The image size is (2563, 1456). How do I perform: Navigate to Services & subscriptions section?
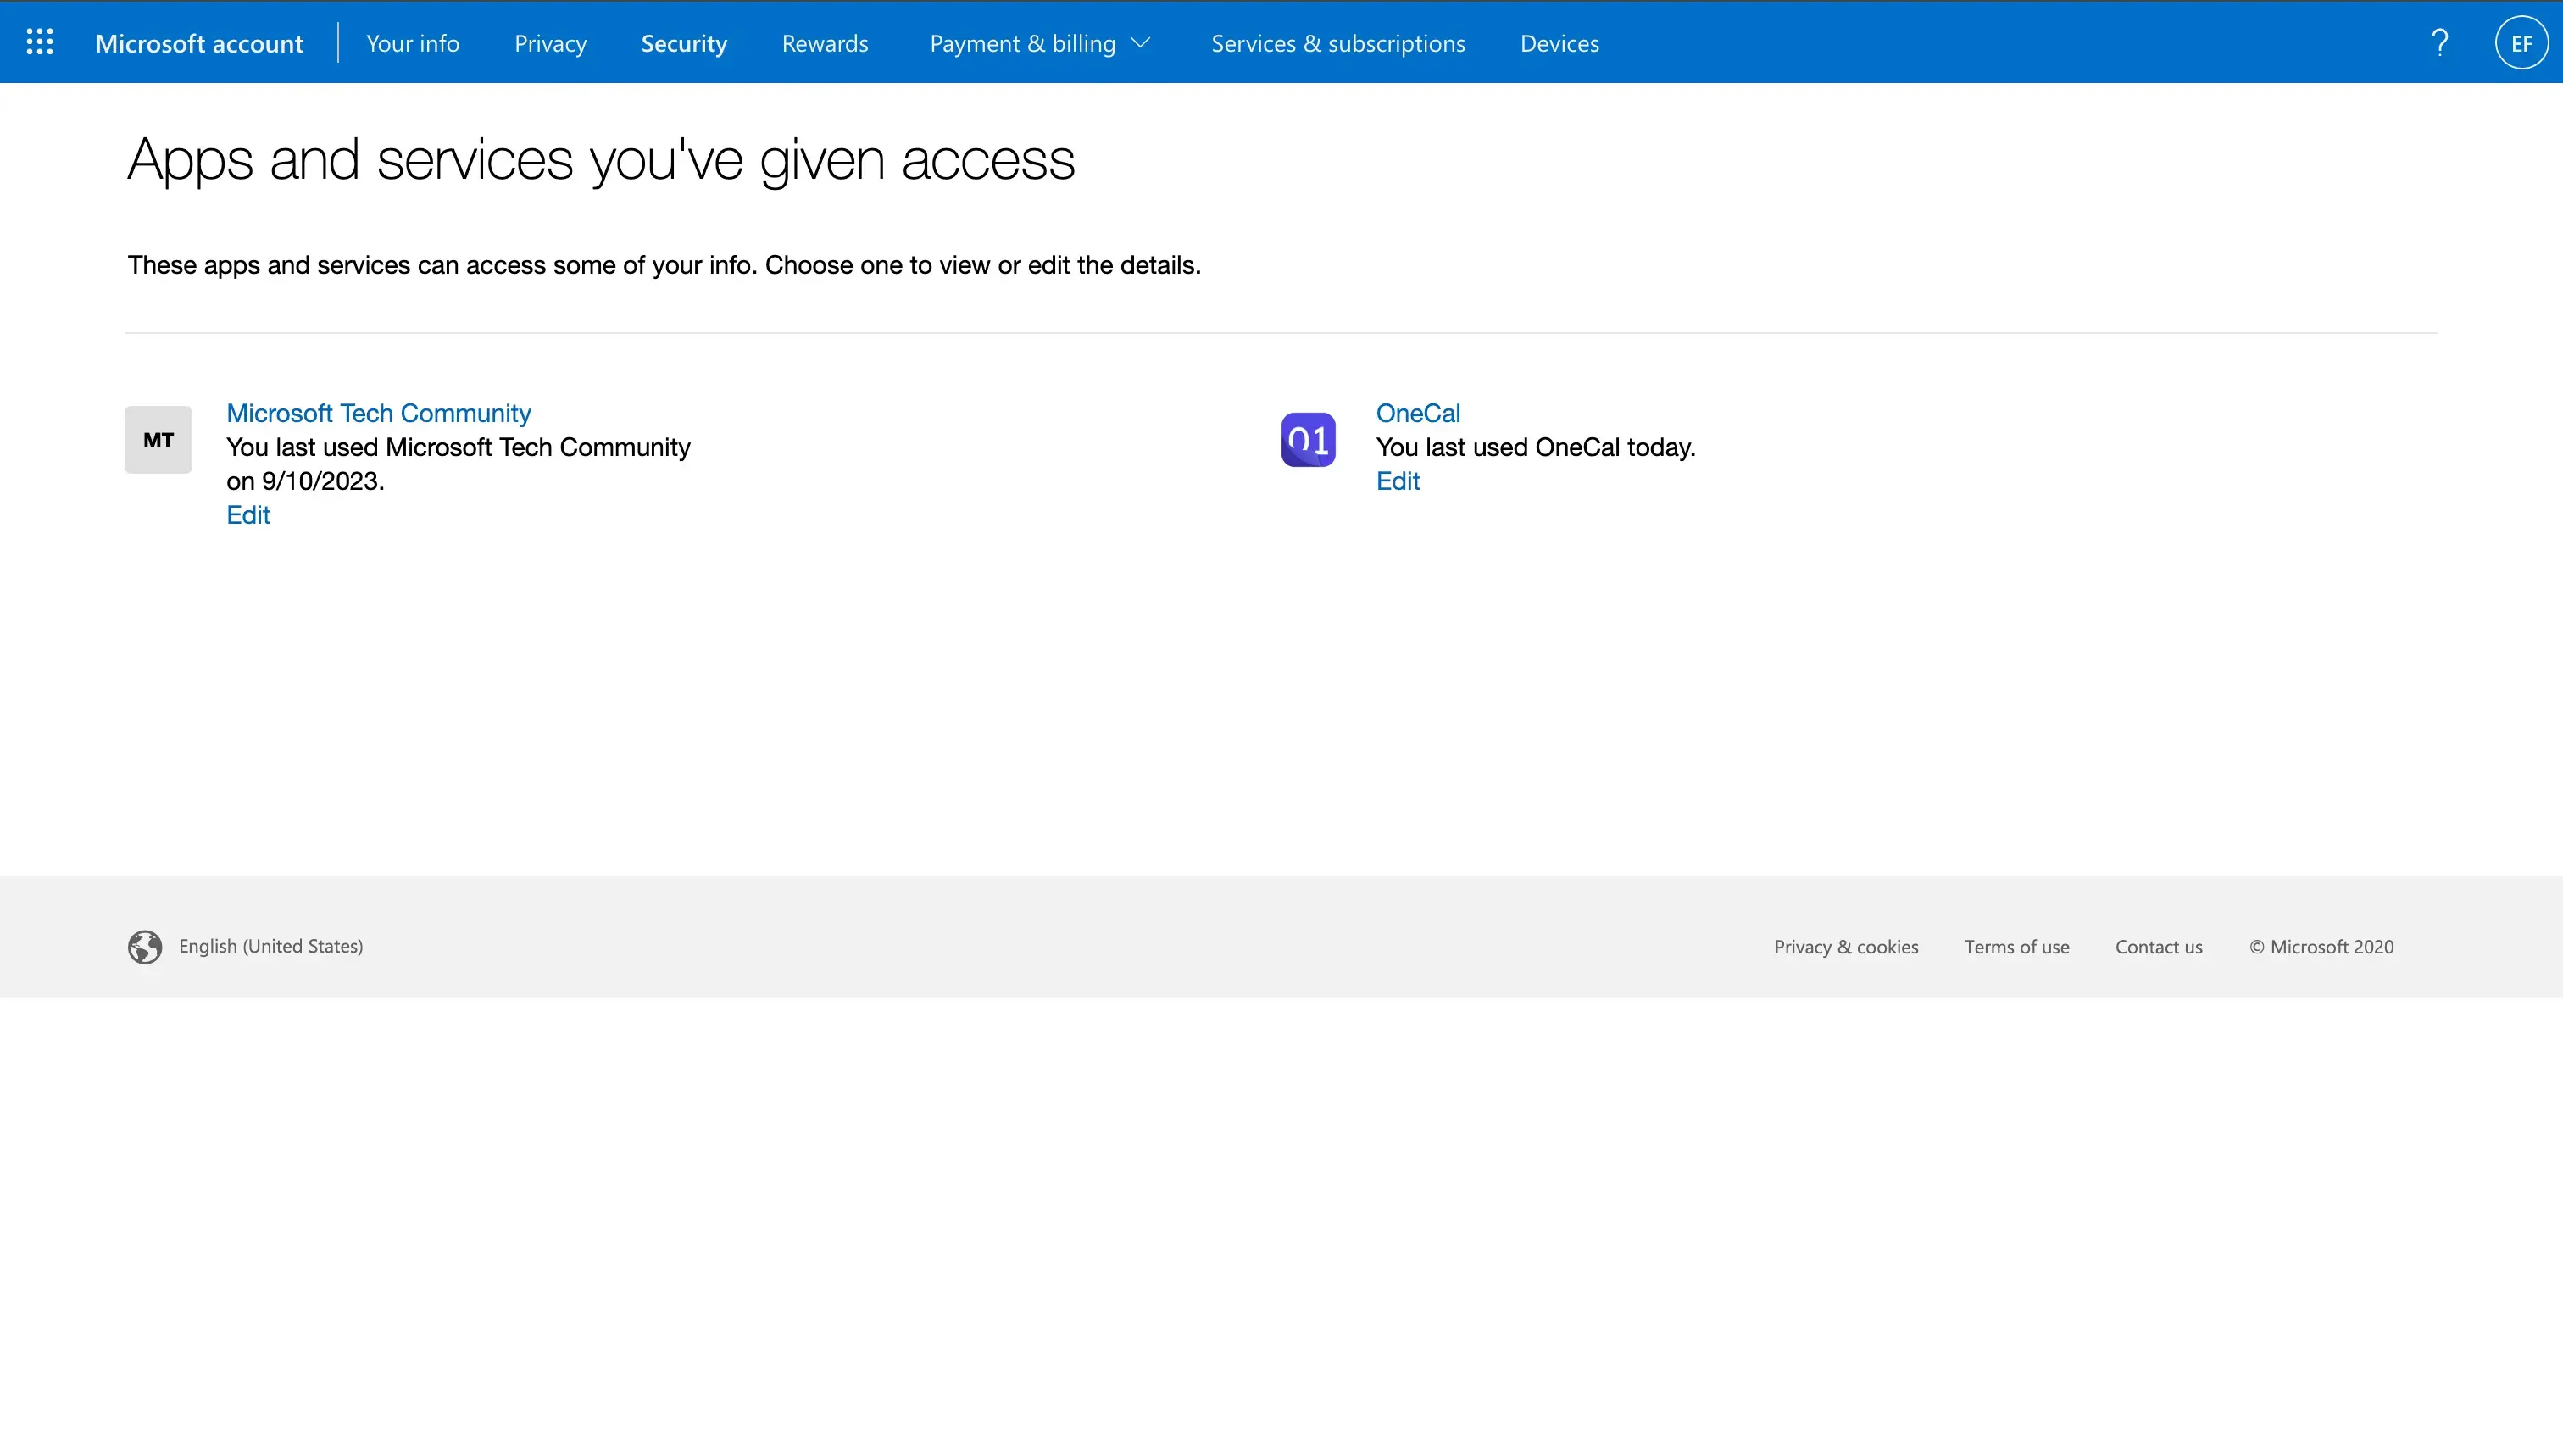tap(1337, 42)
